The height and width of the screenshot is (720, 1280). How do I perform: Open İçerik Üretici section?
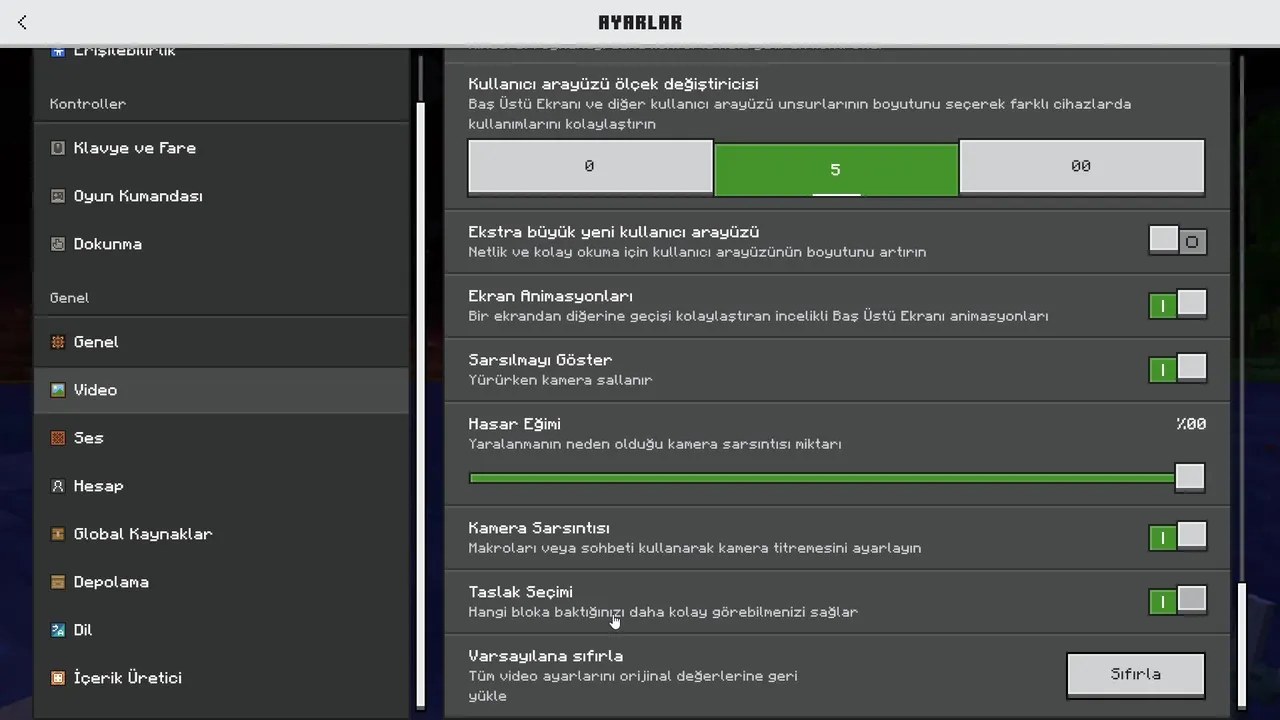(221, 678)
